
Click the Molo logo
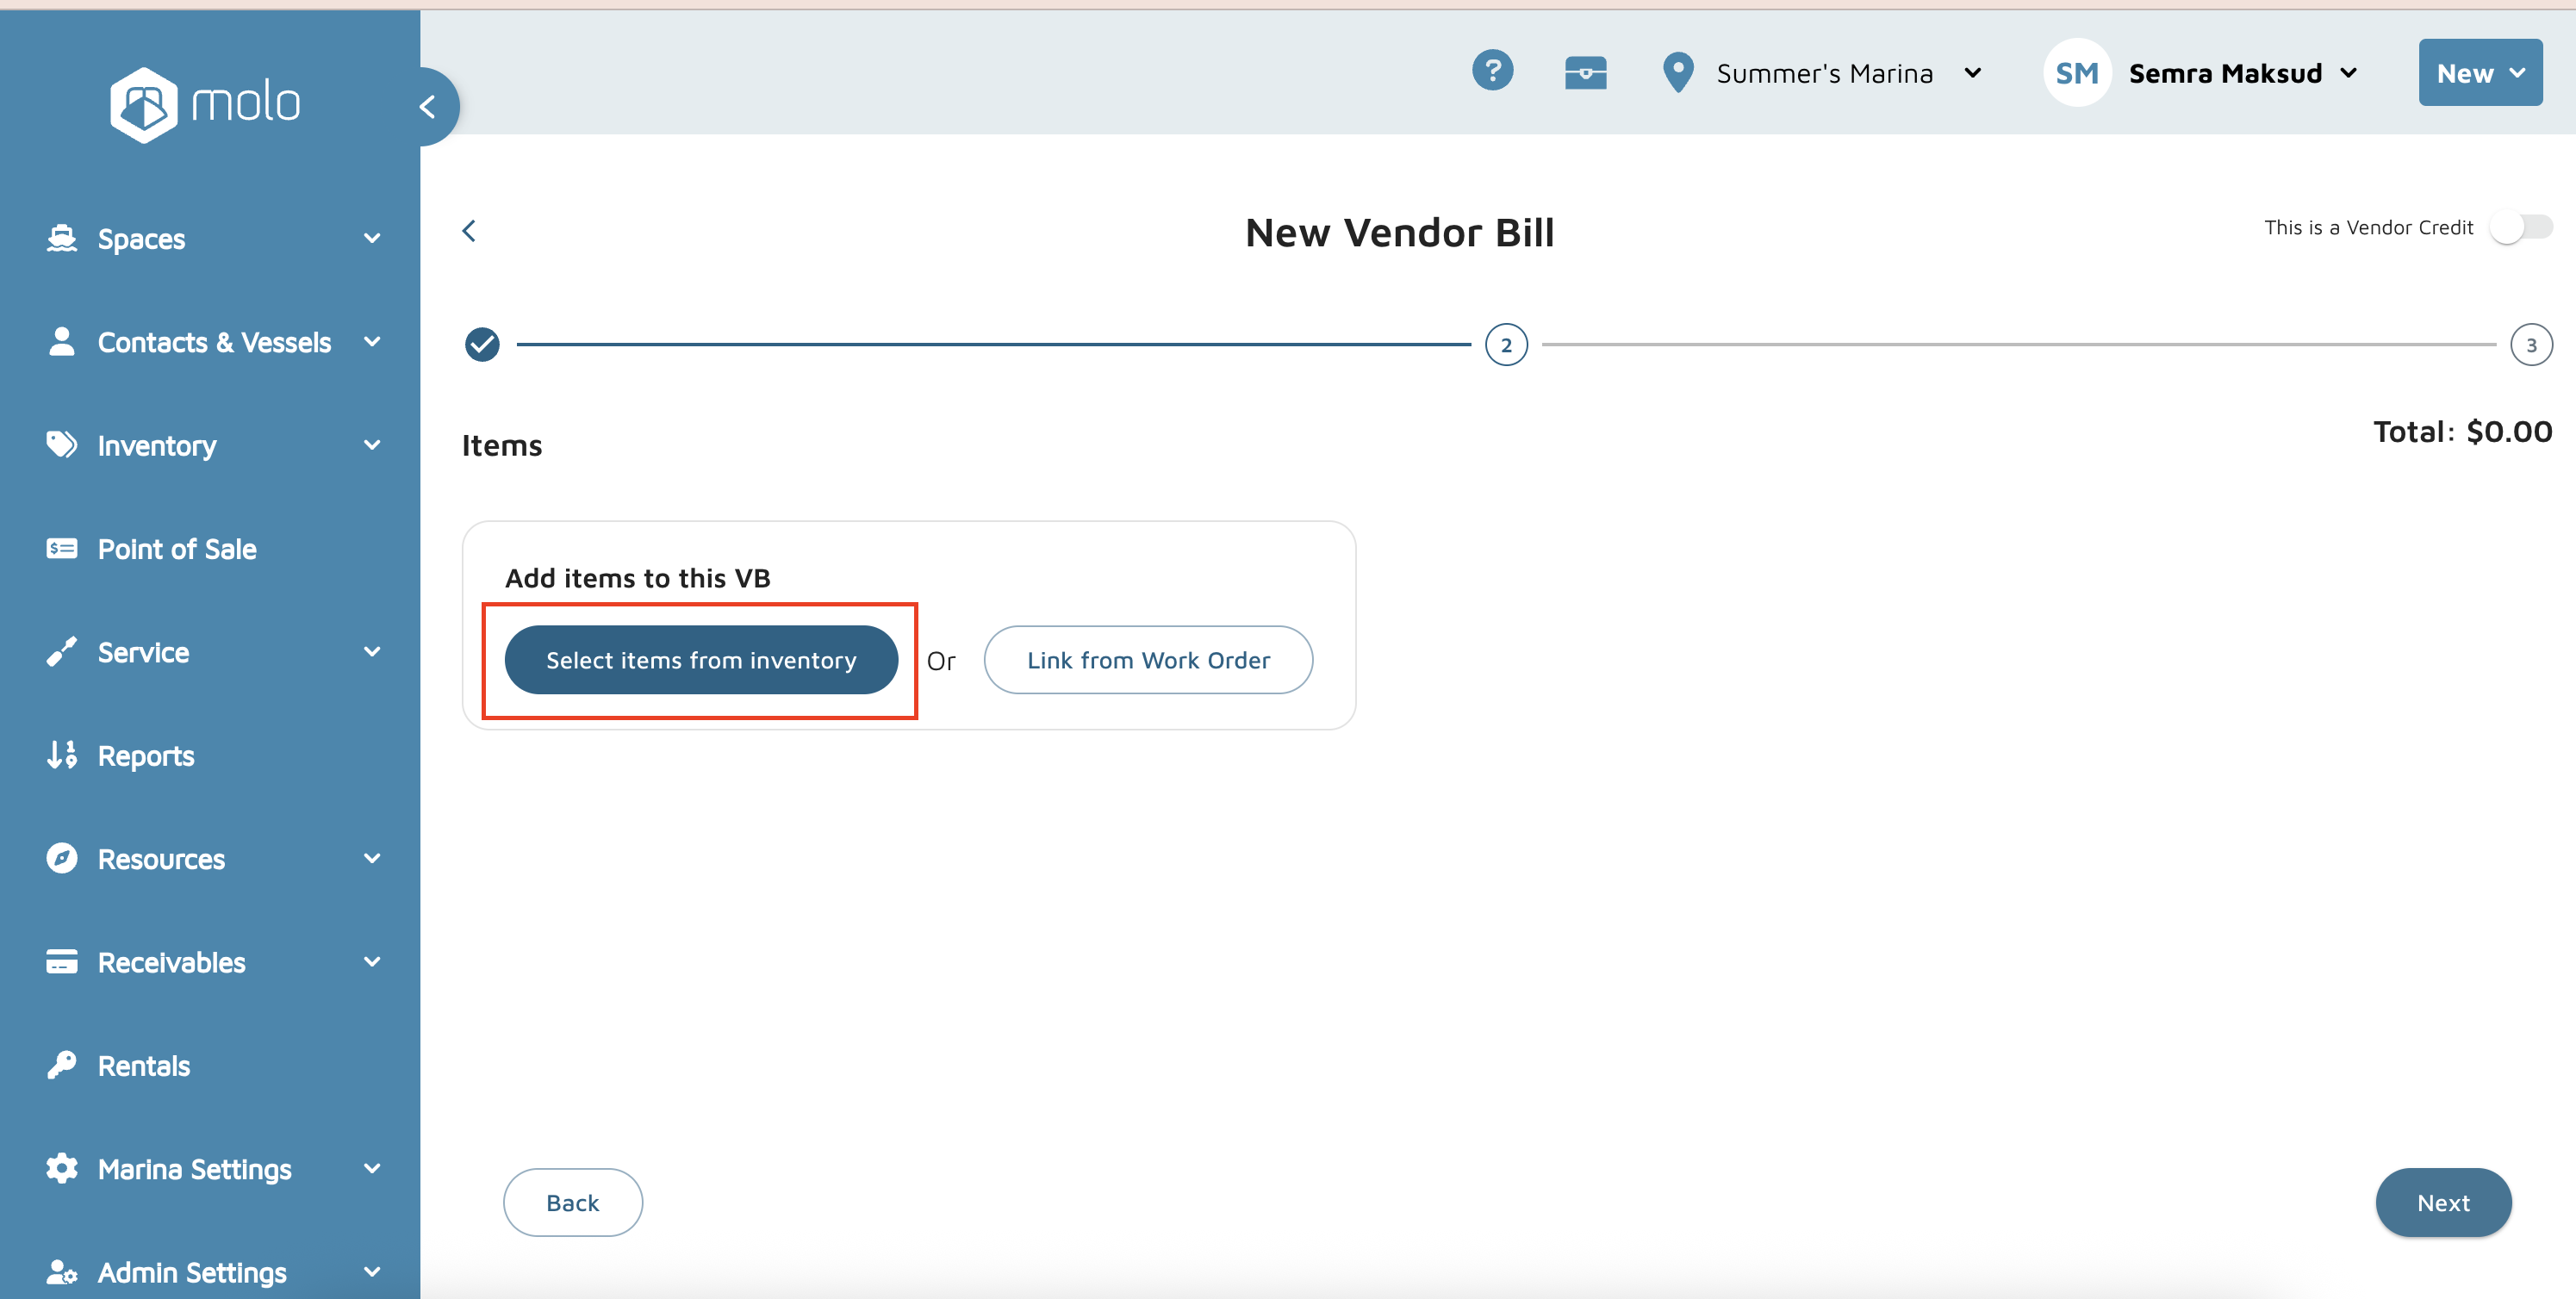click(x=205, y=104)
